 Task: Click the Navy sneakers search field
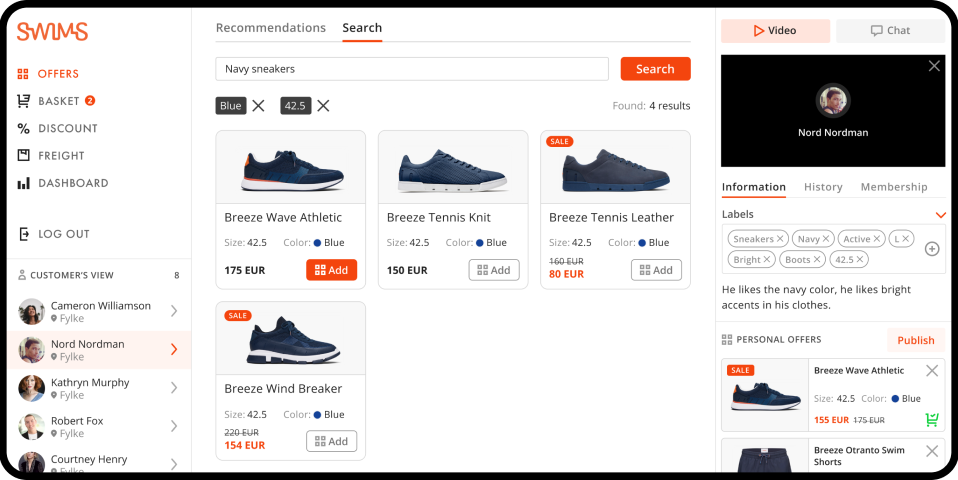412,69
